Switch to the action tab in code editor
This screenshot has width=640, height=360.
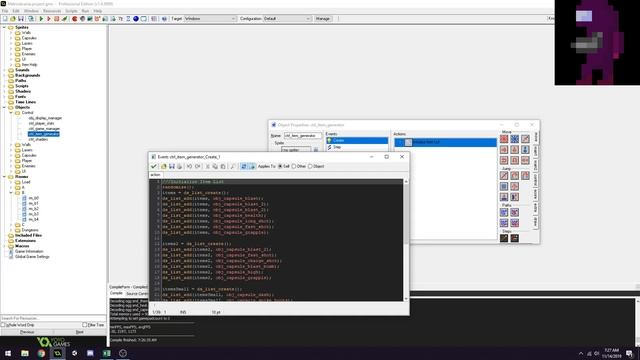(156, 175)
